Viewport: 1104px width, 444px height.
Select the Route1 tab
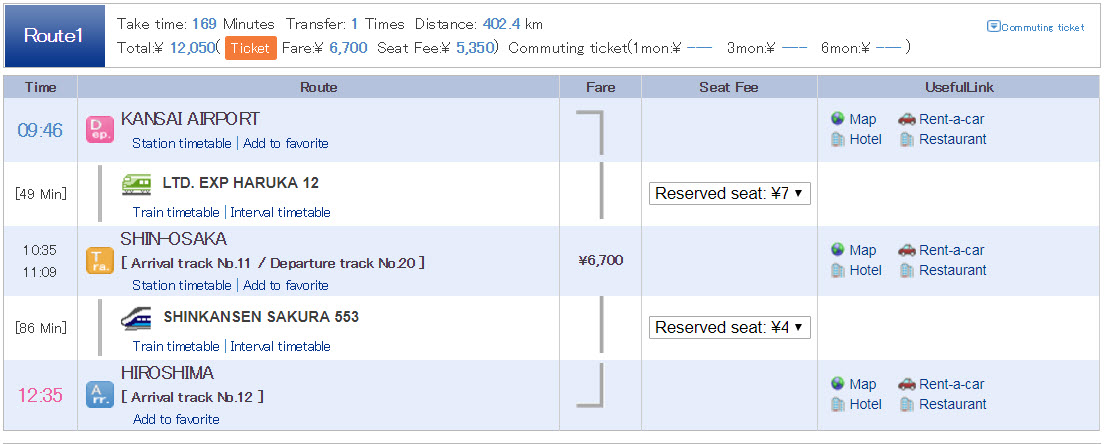coord(54,36)
